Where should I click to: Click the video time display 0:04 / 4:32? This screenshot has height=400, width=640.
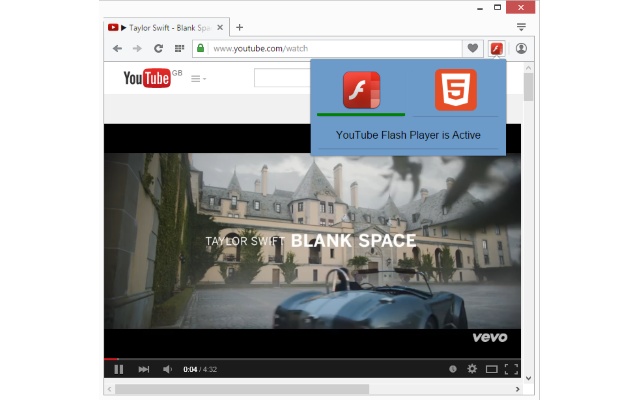200,369
